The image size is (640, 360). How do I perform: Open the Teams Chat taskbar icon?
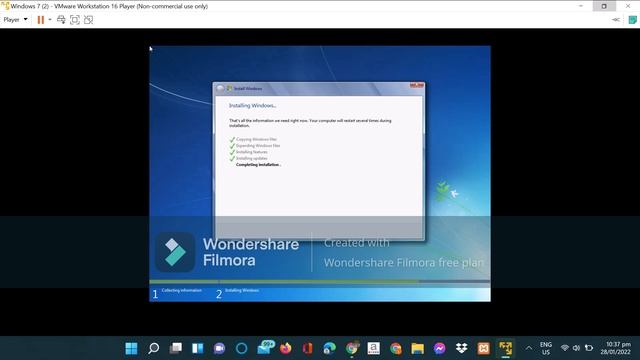pyautogui.click(x=219, y=348)
